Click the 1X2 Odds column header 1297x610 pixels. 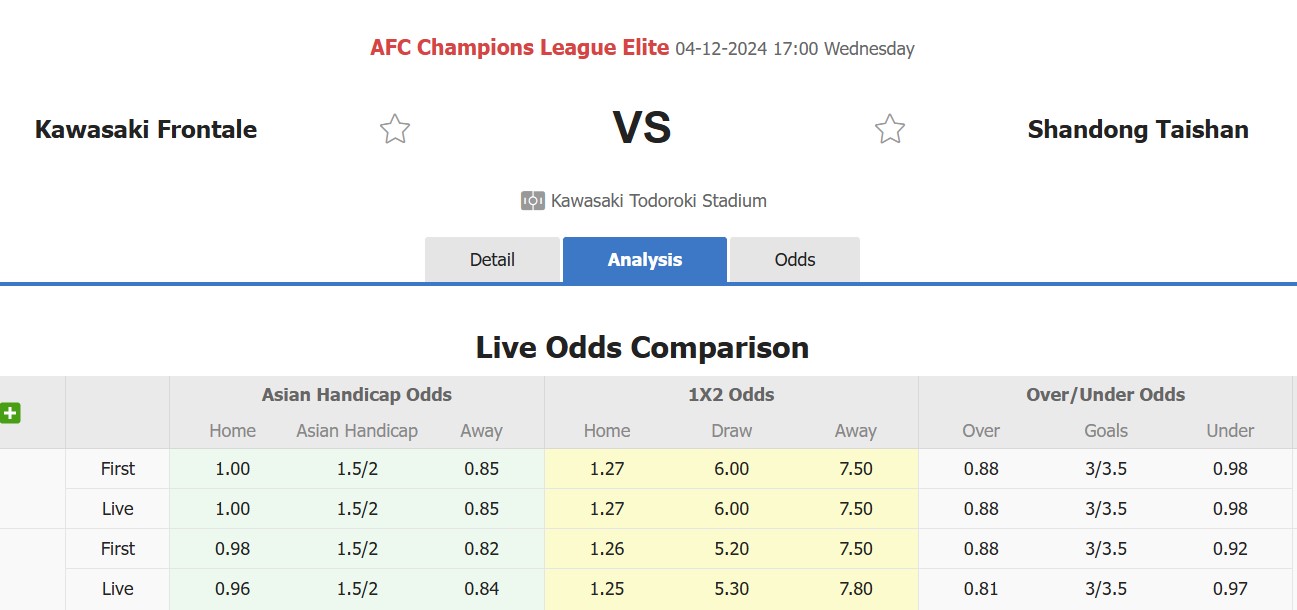tap(732, 395)
